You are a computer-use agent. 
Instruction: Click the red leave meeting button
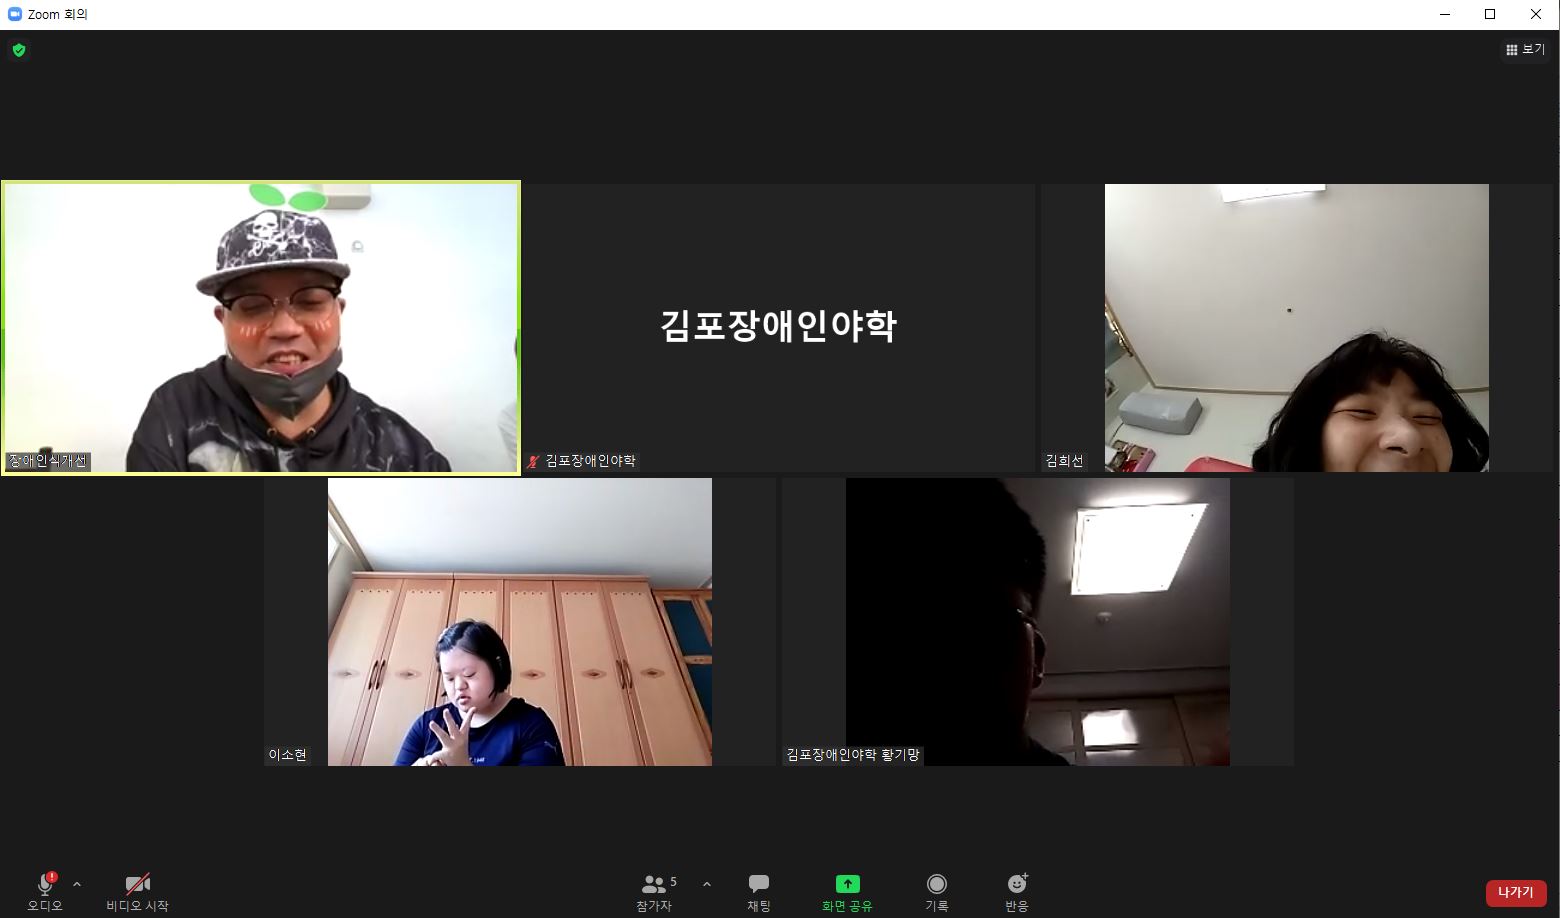click(x=1516, y=893)
